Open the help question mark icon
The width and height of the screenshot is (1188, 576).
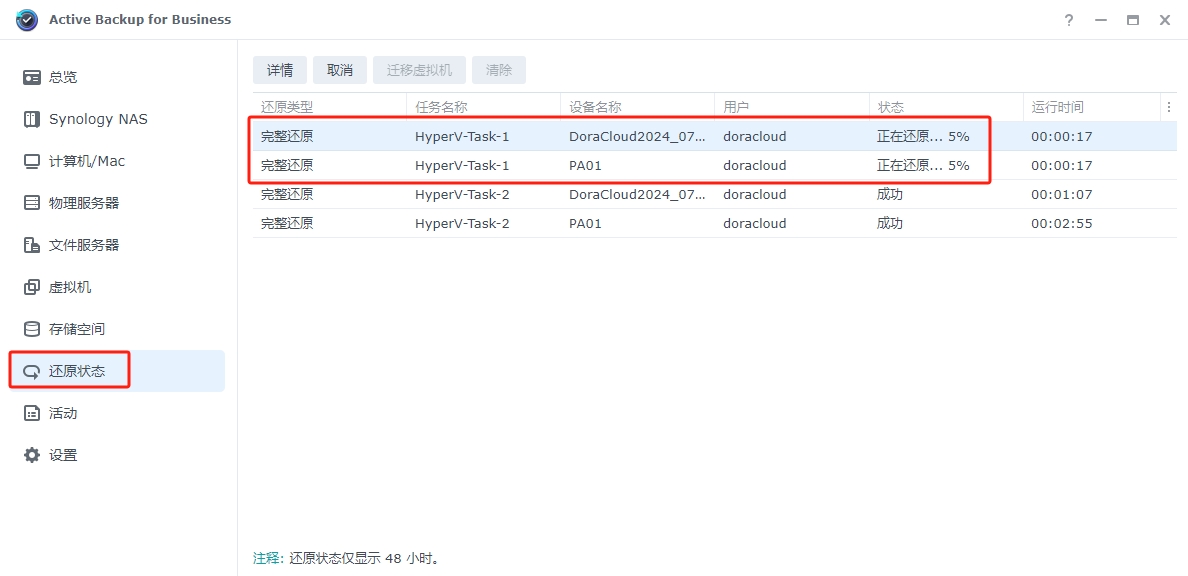1069,20
